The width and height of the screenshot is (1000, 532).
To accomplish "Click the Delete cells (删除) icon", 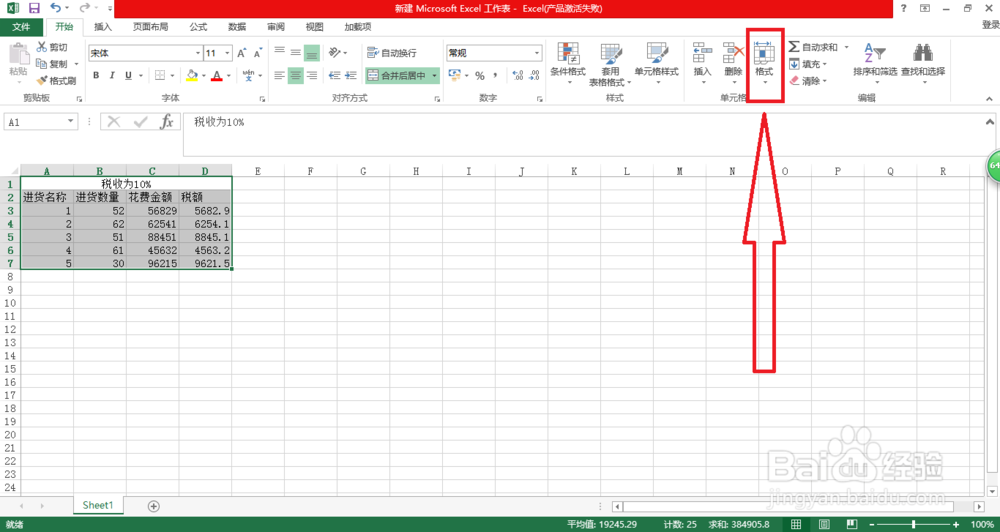I will click(733, 53).
